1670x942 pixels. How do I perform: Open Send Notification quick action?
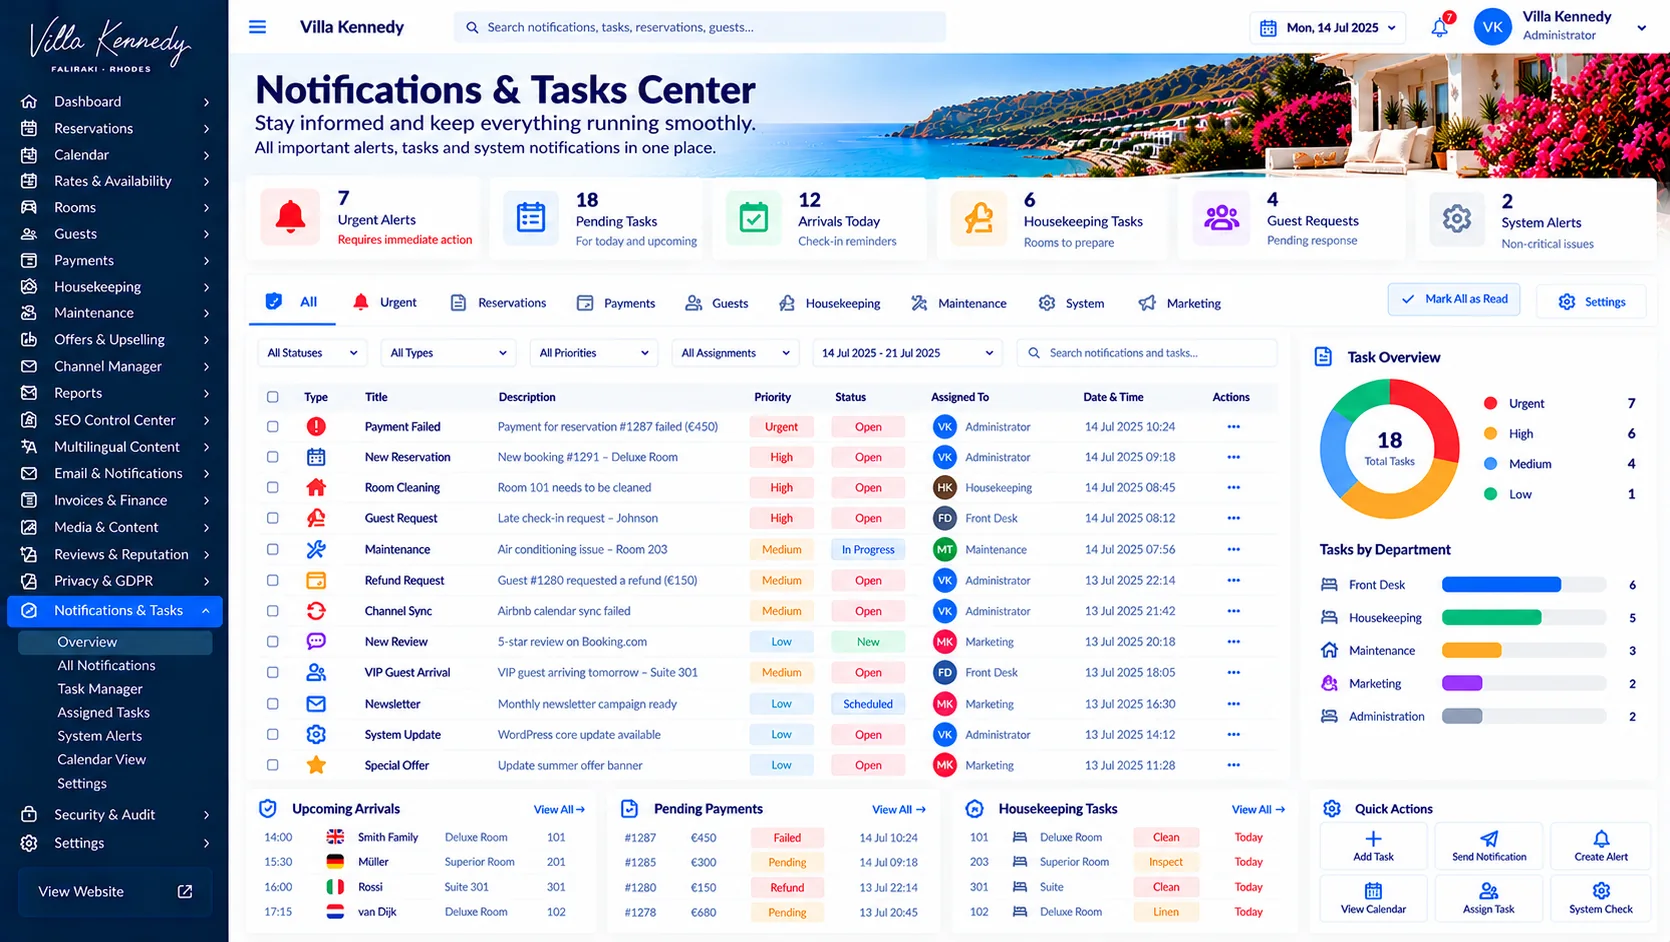[1489, 846]
